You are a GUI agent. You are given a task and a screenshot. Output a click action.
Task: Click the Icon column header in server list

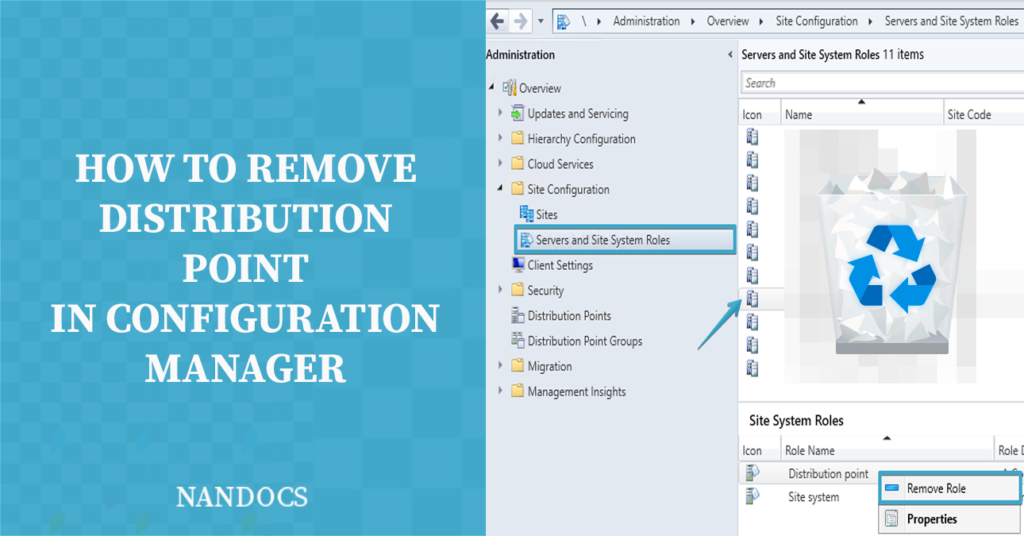click(x=760, y=112)
